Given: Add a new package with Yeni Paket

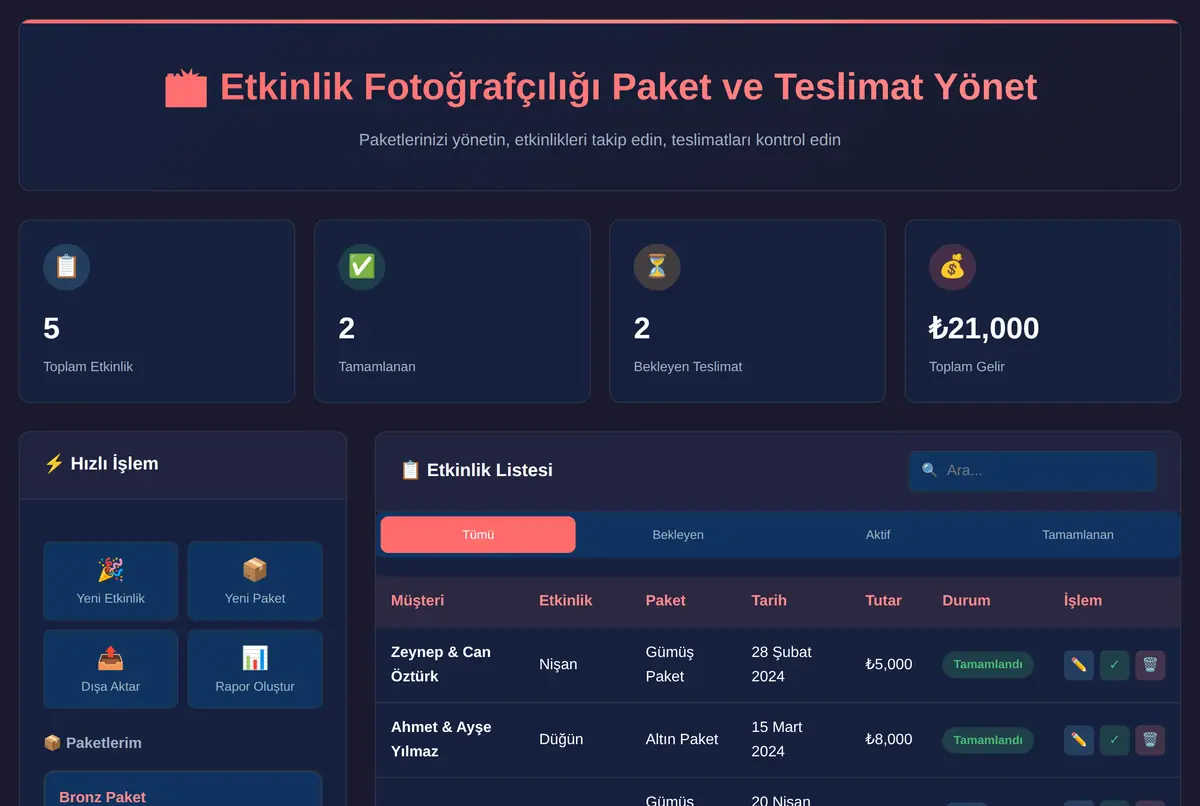Looking at the screenshot, I should [255, 581].
